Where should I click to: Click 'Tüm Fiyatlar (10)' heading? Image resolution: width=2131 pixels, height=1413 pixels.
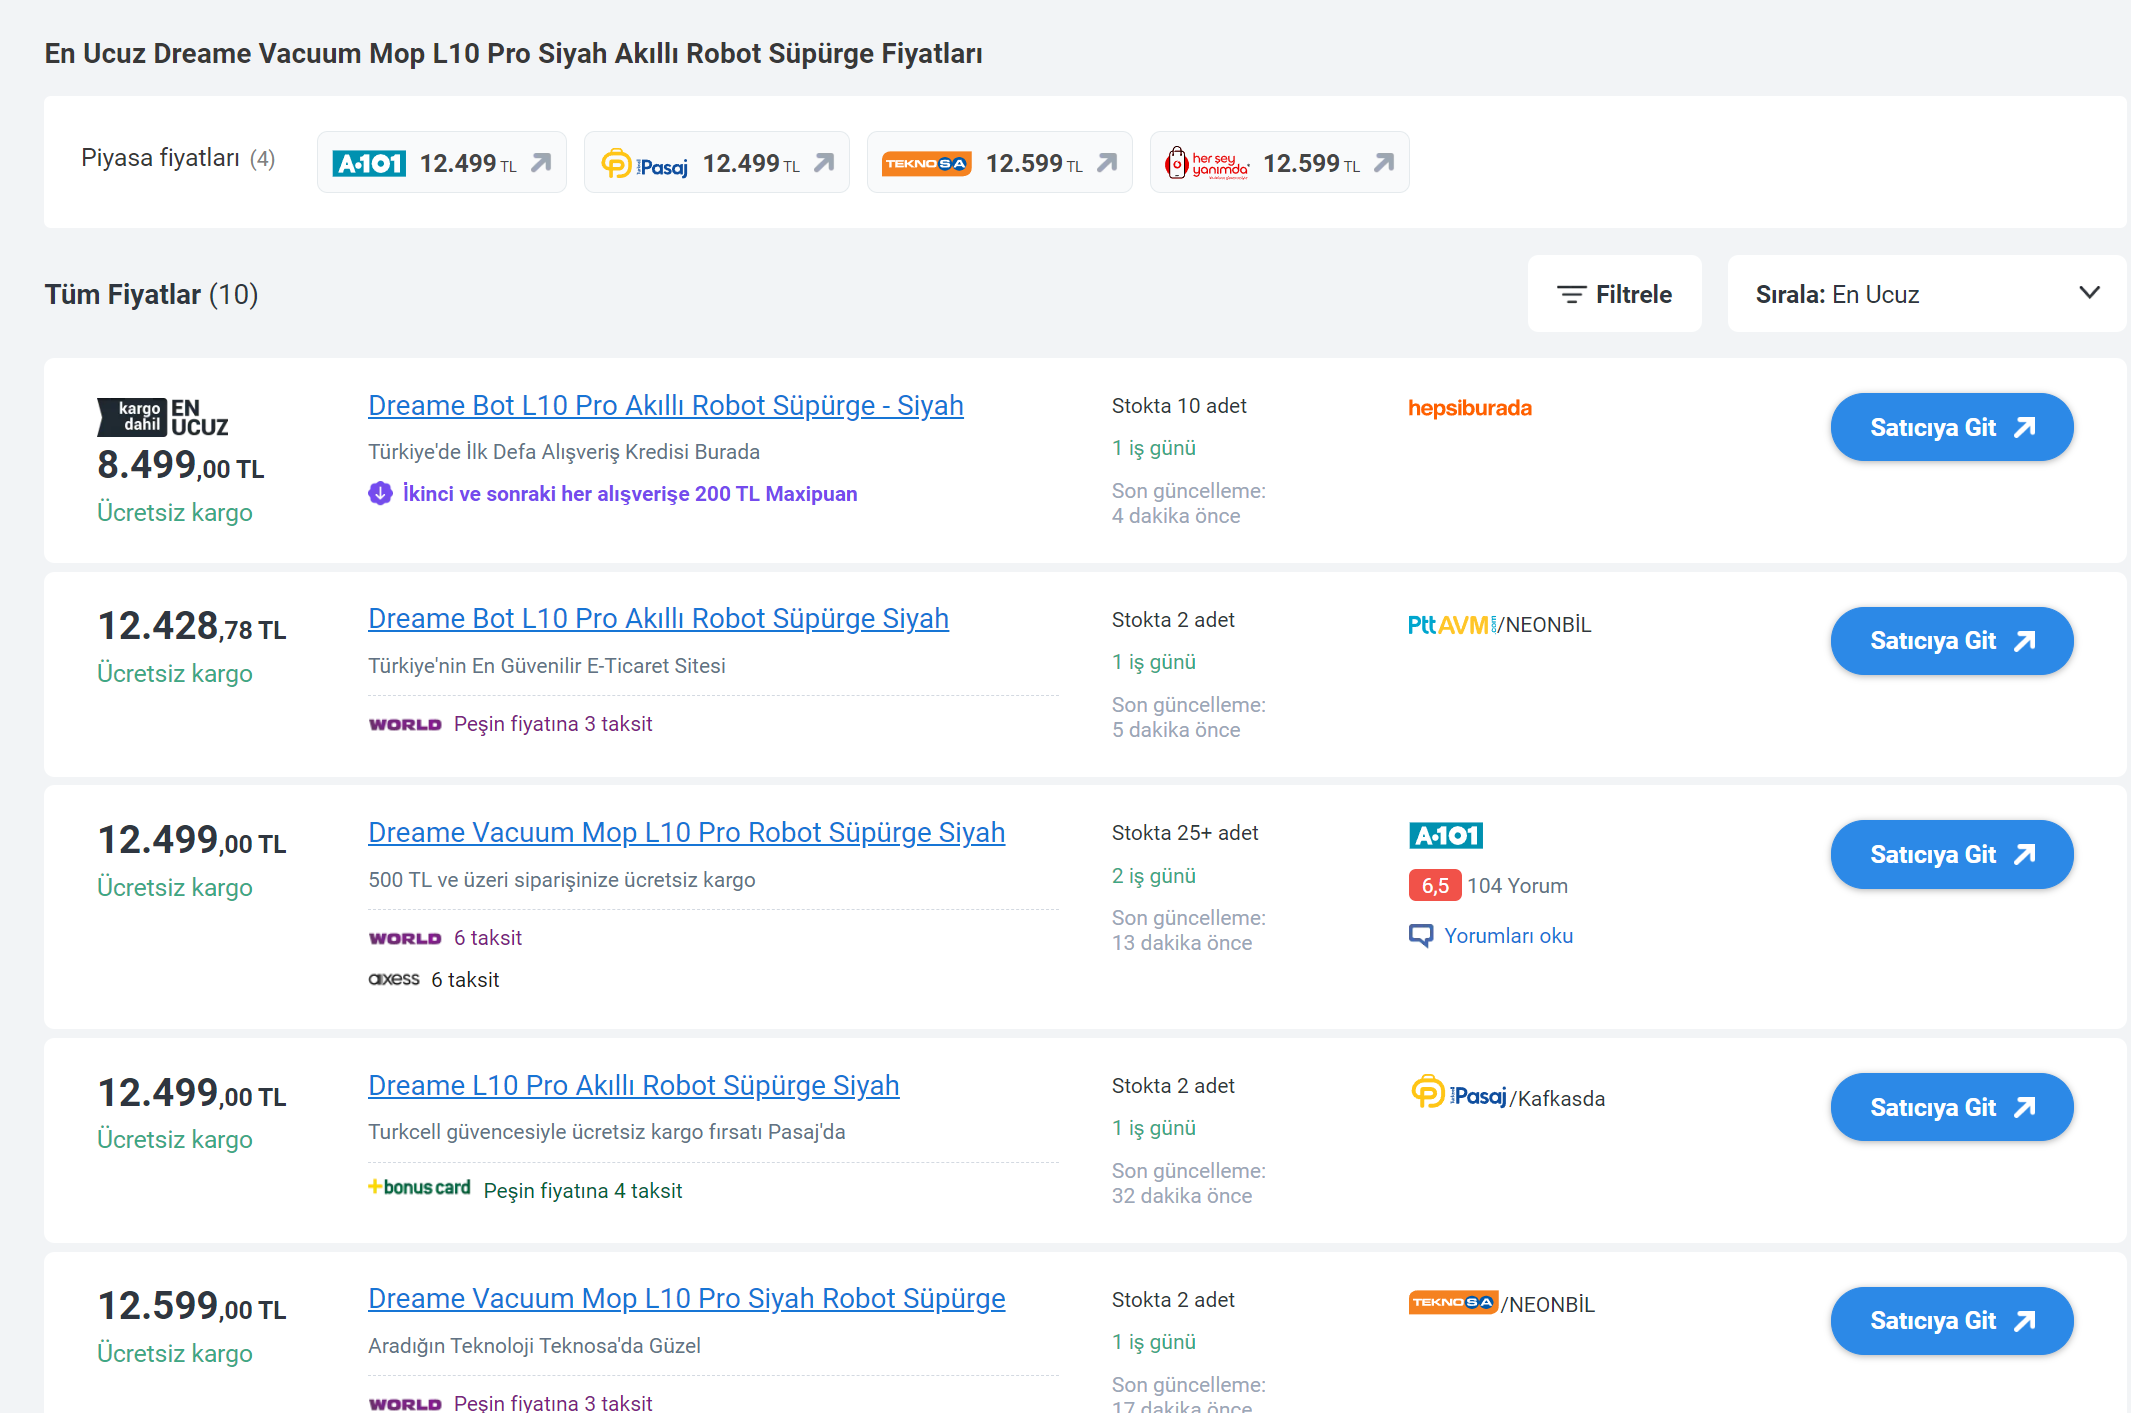point(151,294)
